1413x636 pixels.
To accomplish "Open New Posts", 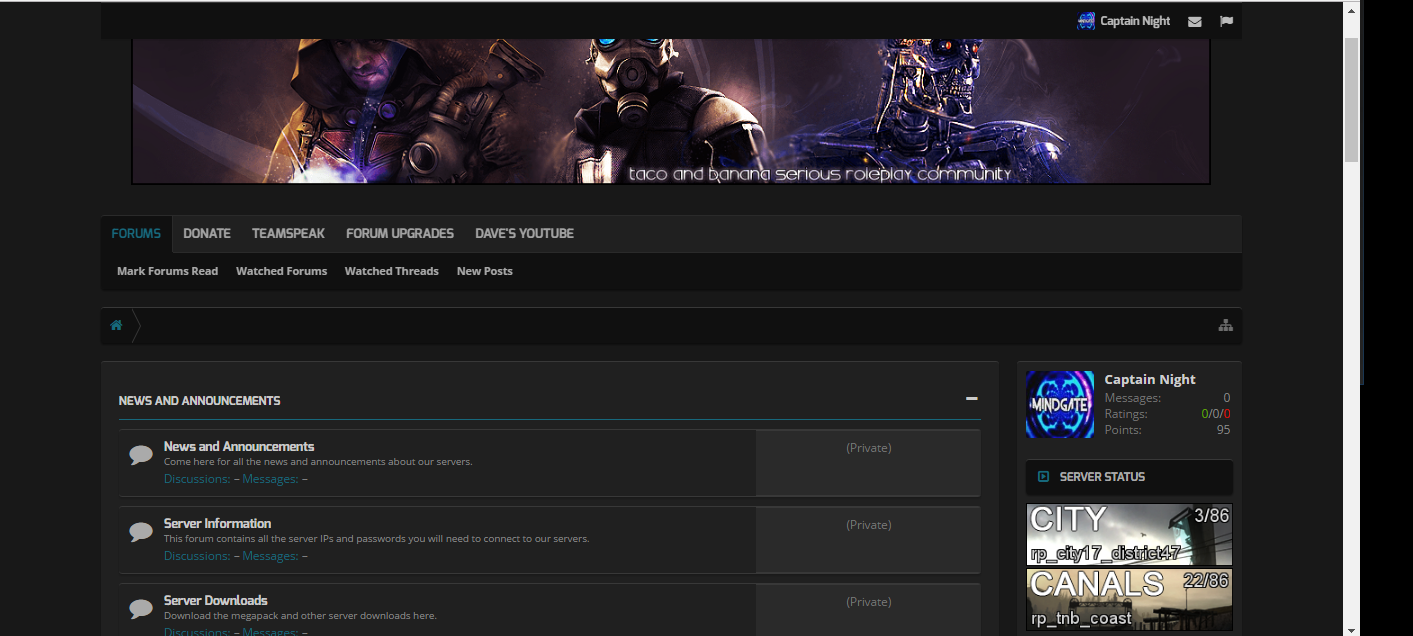I will click(x=485, y=271).
